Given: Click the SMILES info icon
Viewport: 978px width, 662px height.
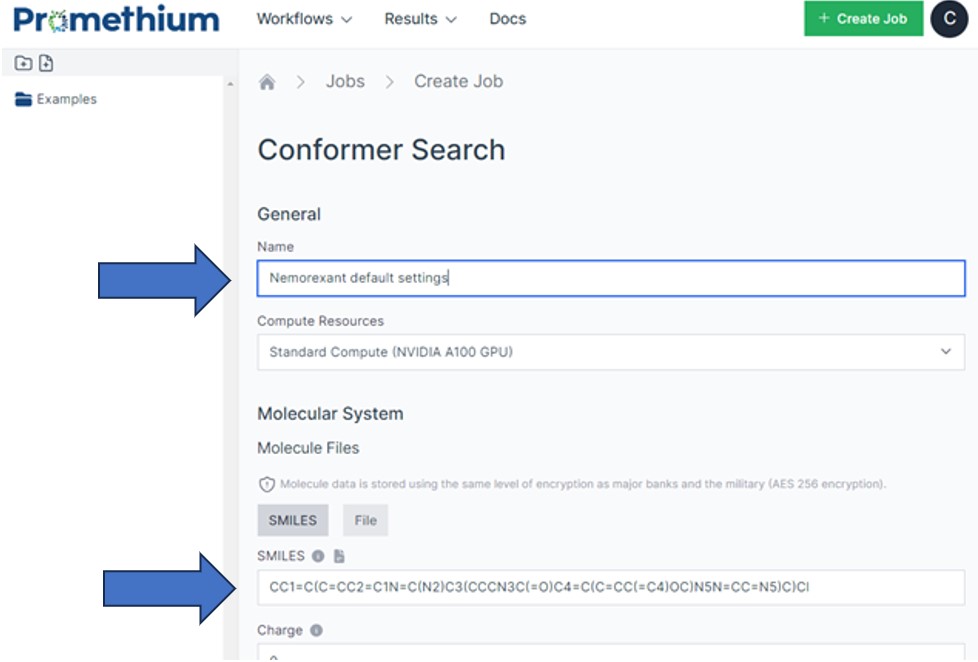Looking at the screenshot, I should pos(318,556).
